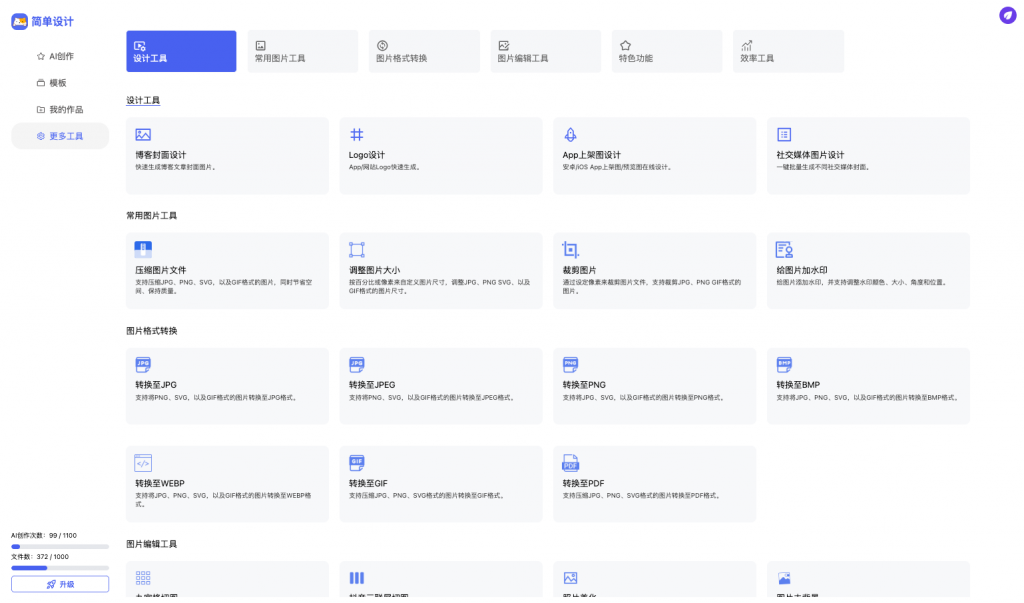Click the 简单设计 logo icon
Screen dimensions: 1024x603
click(20, 22)
